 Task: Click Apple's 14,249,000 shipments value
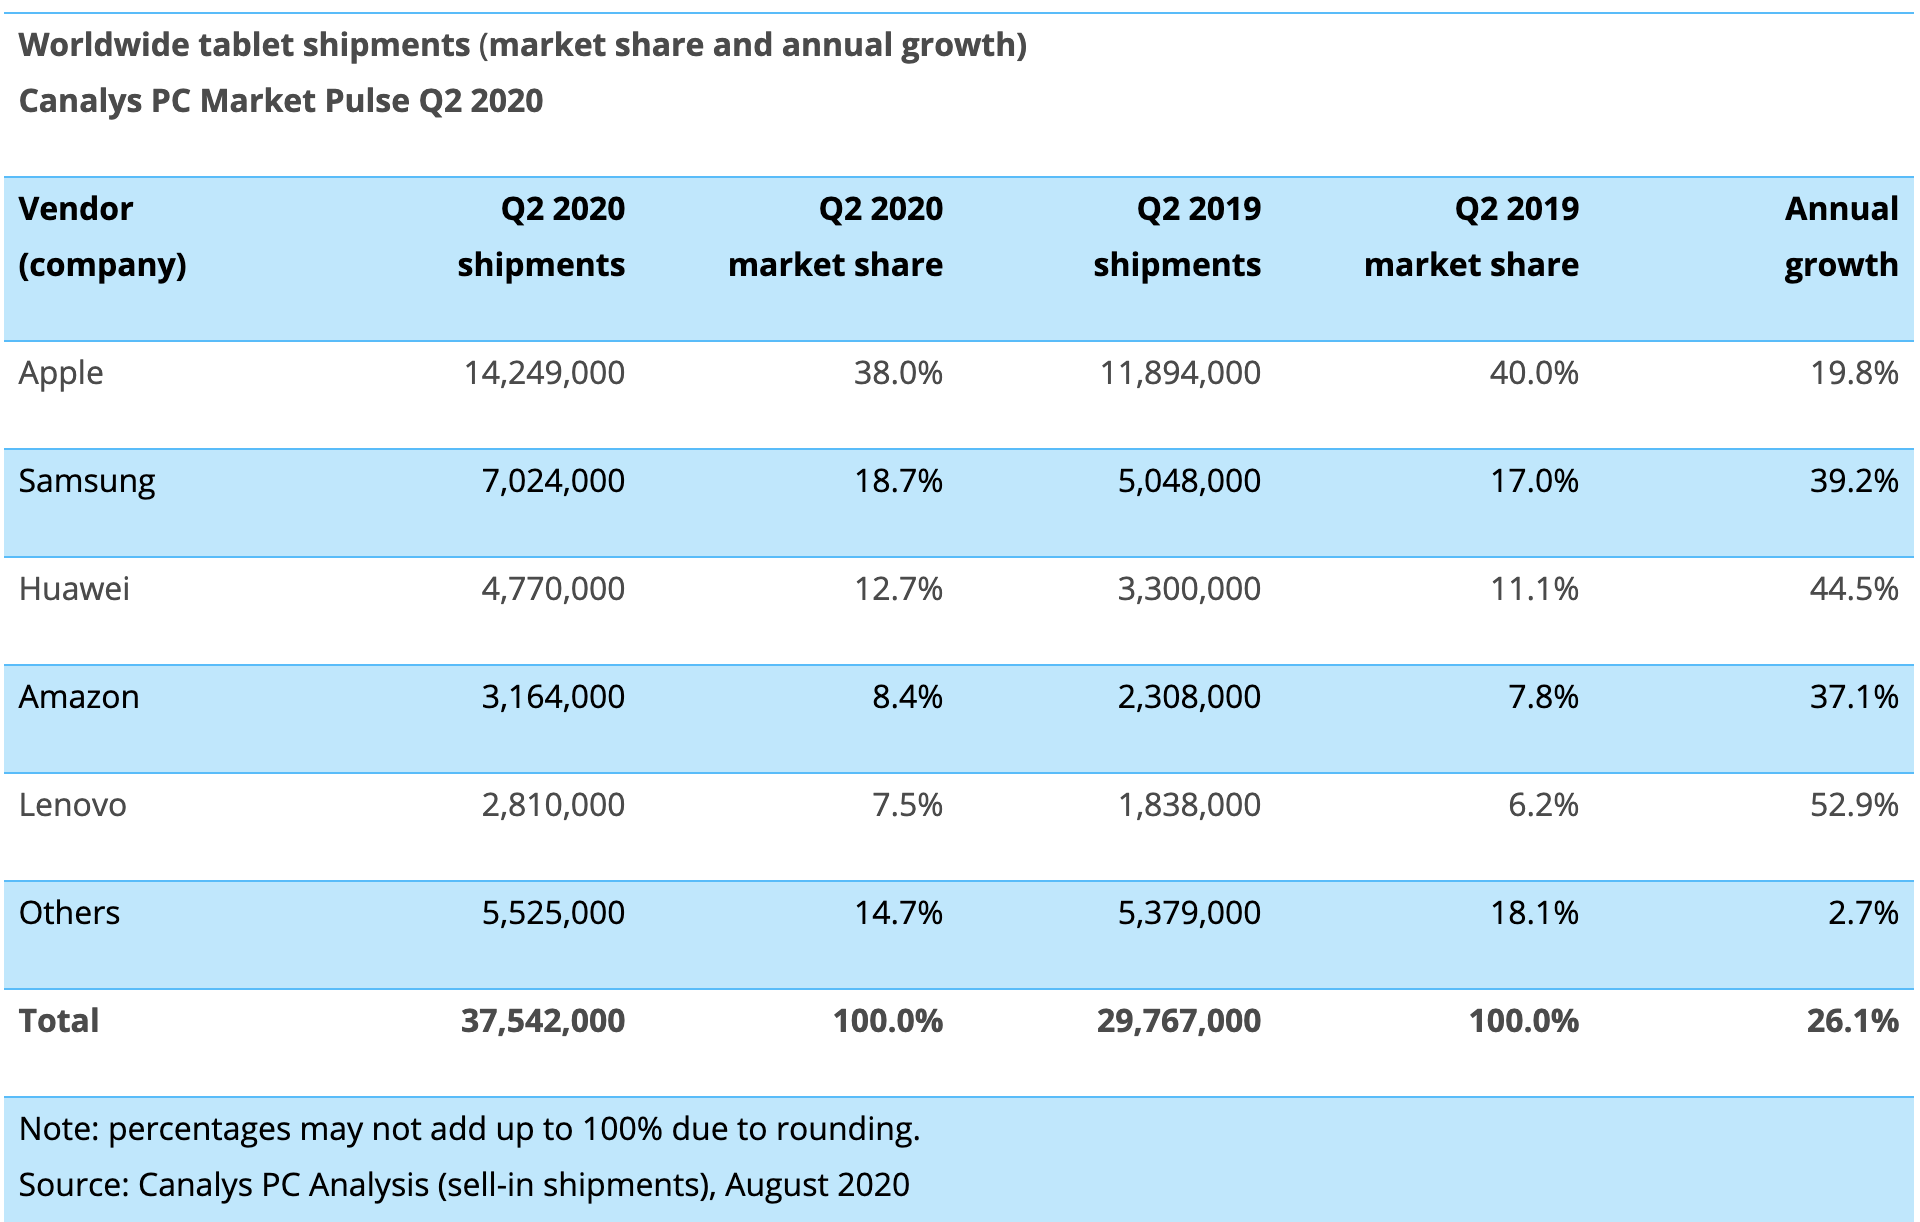544,373
